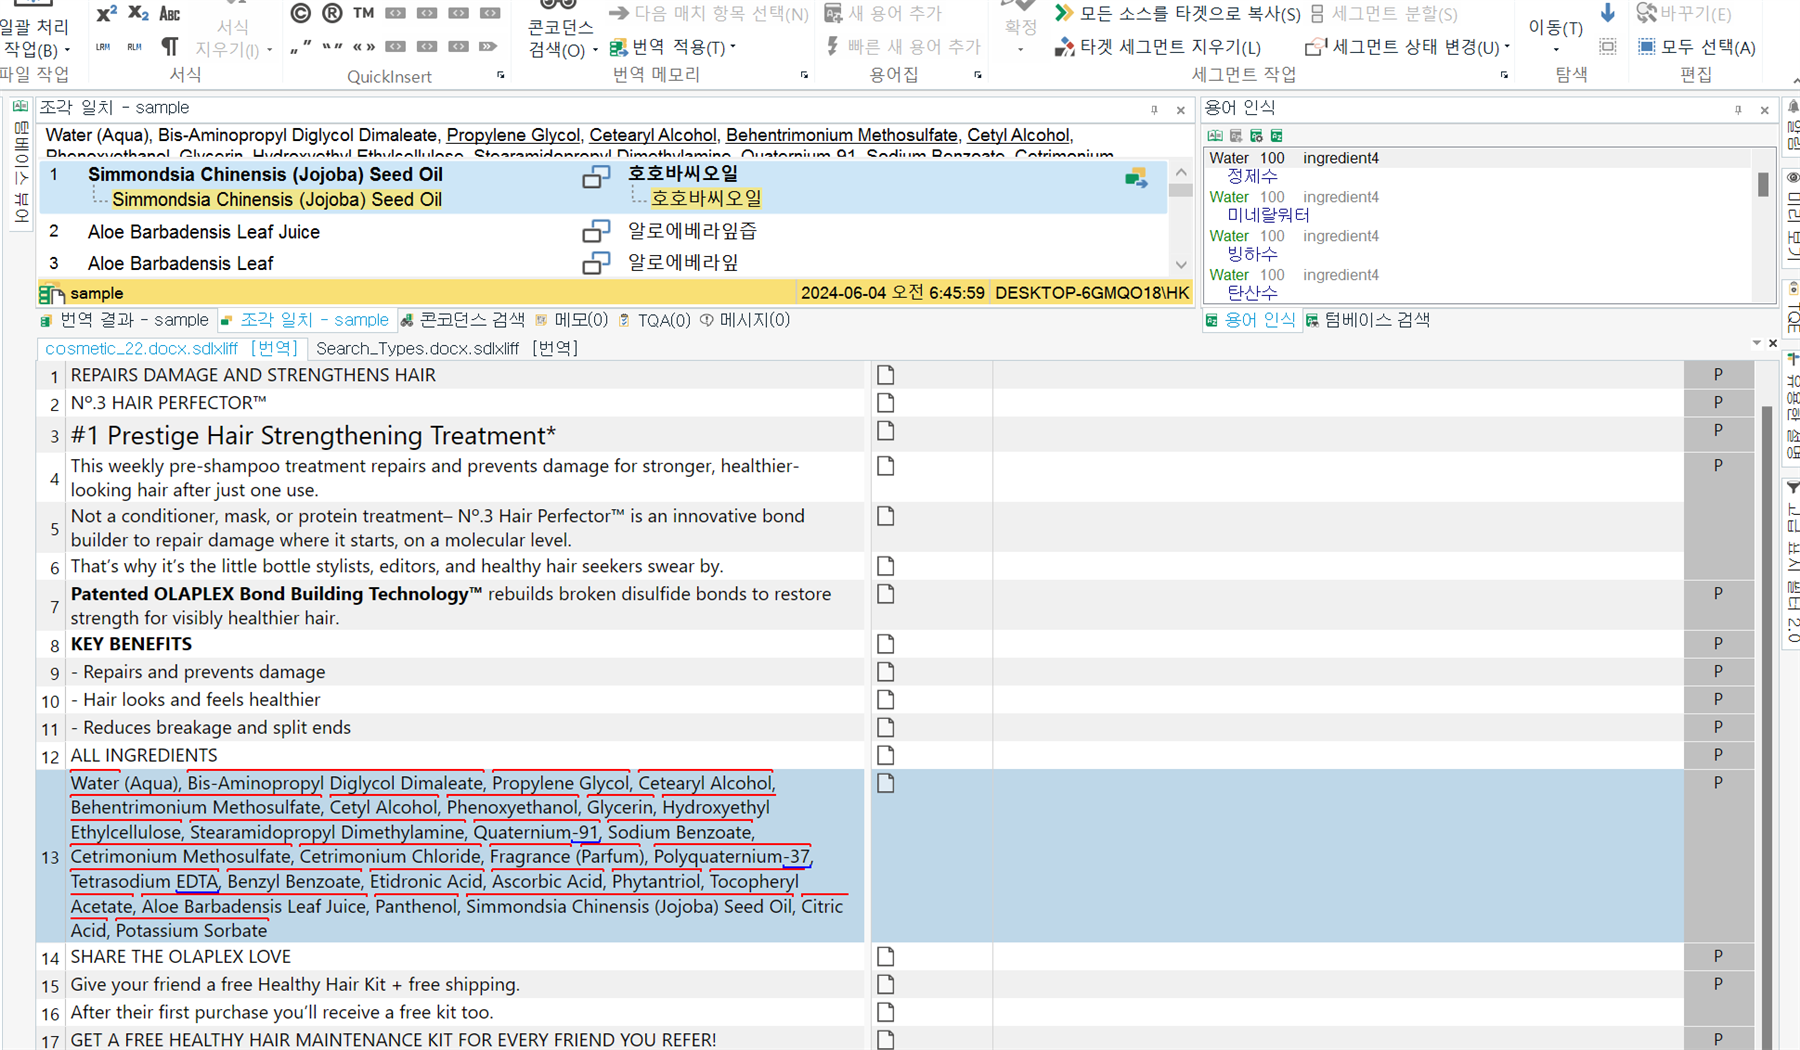Select term 탄산수 in term list
This screenshot has height=1050, width=1800.
[x=1252, y=293]
